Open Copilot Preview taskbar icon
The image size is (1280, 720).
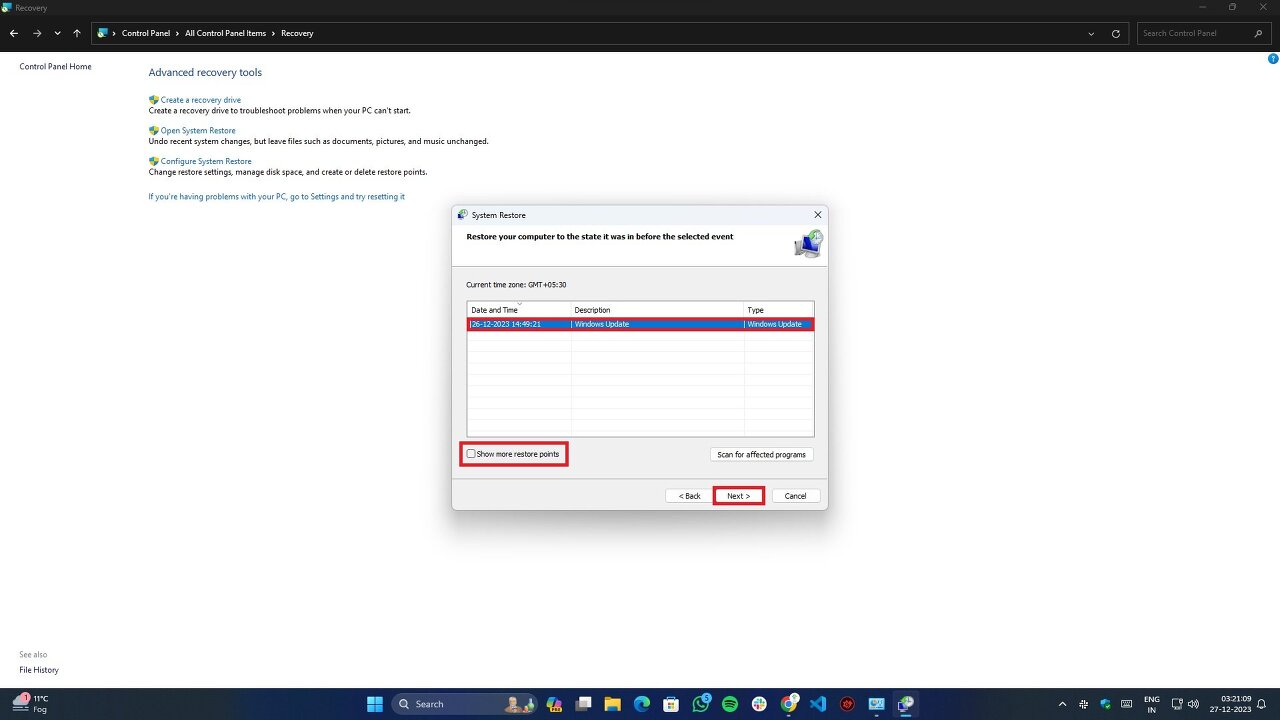(554, 704)
